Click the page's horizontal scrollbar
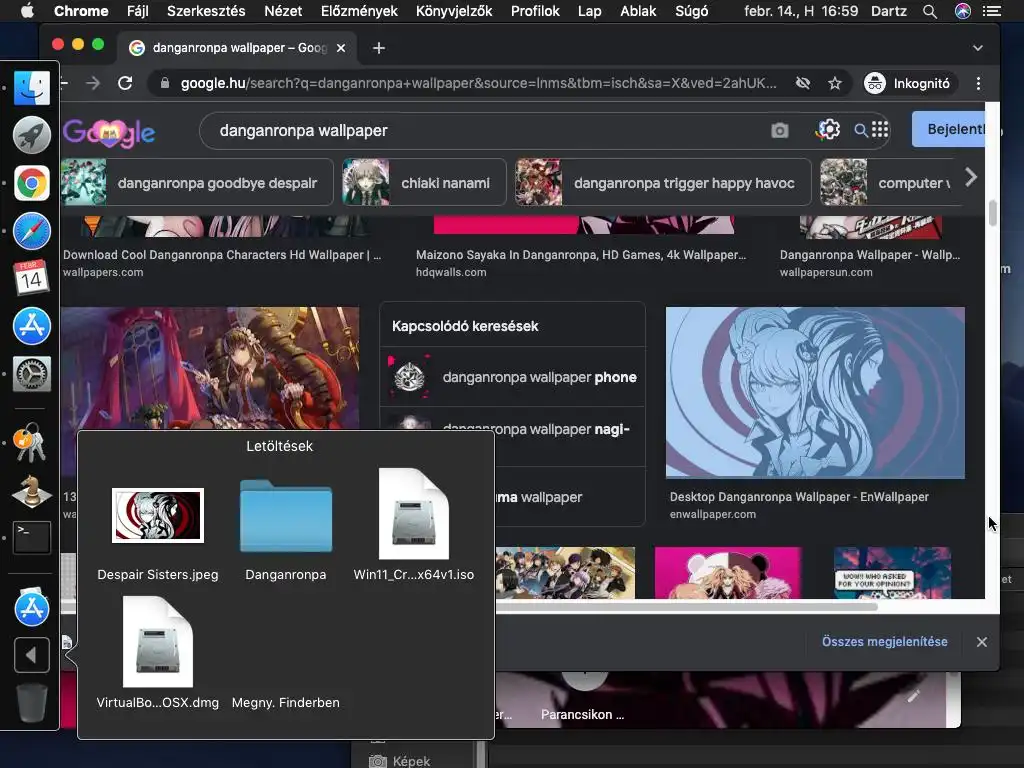The height and width of the screenshot is (768, 1024). point(686,606)
